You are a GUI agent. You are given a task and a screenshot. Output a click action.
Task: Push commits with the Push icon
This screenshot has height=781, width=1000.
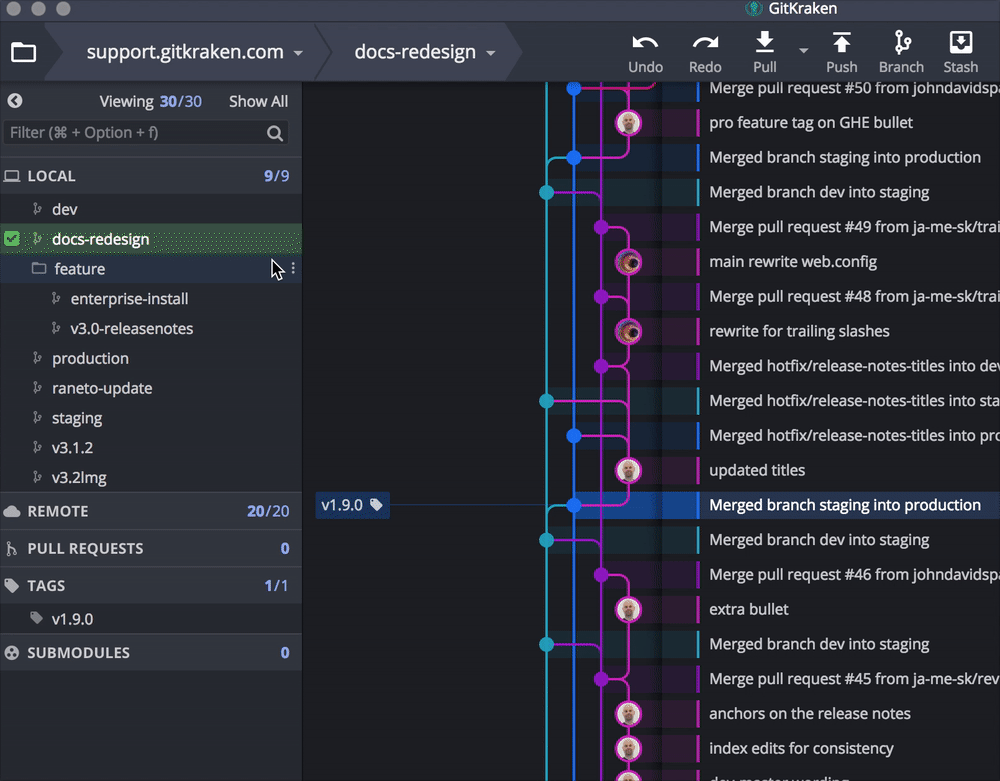(841, 42)
